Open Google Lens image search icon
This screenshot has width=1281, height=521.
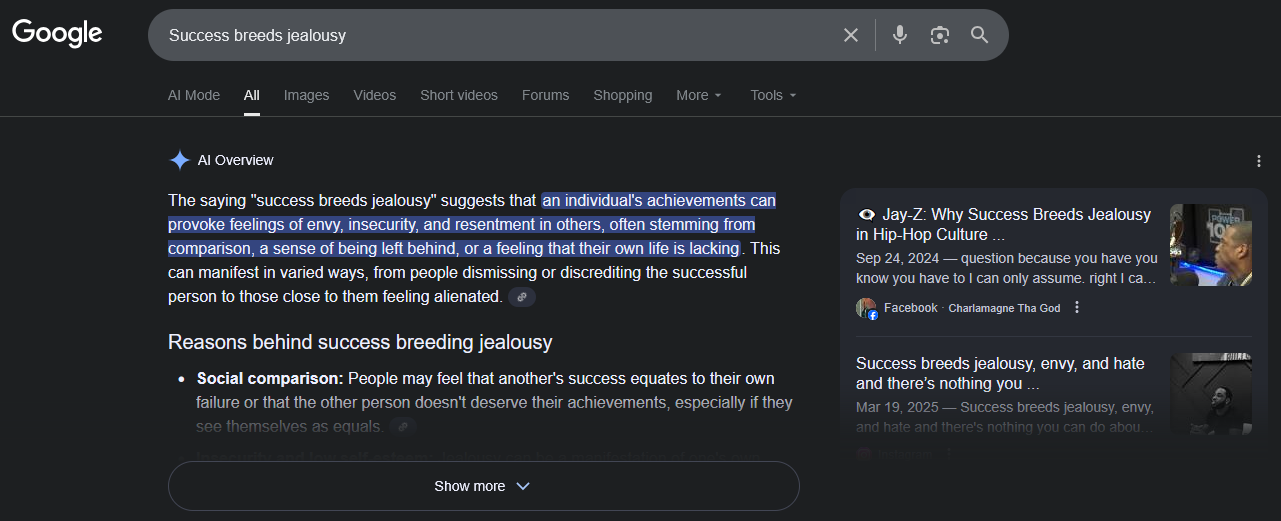[x=939, y=35]
